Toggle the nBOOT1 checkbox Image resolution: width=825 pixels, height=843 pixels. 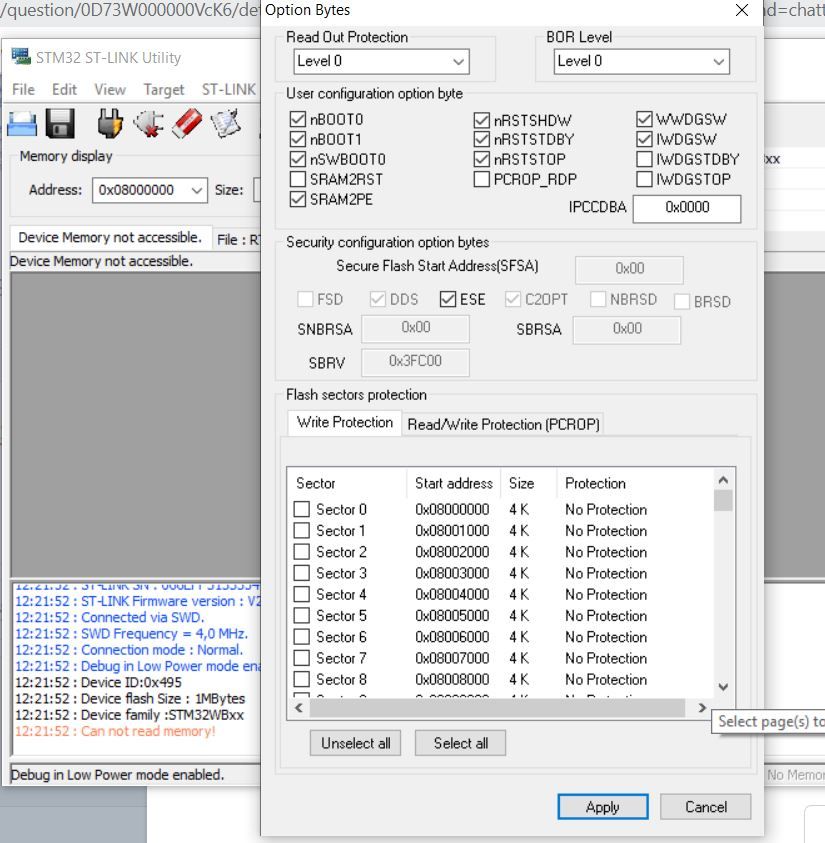click(297, 139)
